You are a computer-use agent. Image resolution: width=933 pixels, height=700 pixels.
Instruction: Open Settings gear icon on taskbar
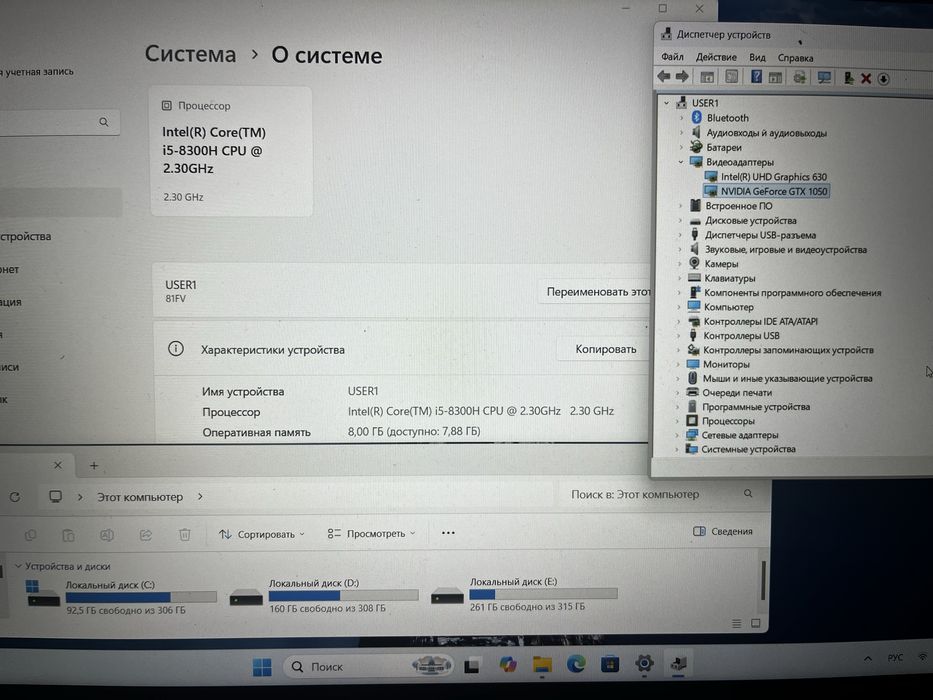(644, 662)
